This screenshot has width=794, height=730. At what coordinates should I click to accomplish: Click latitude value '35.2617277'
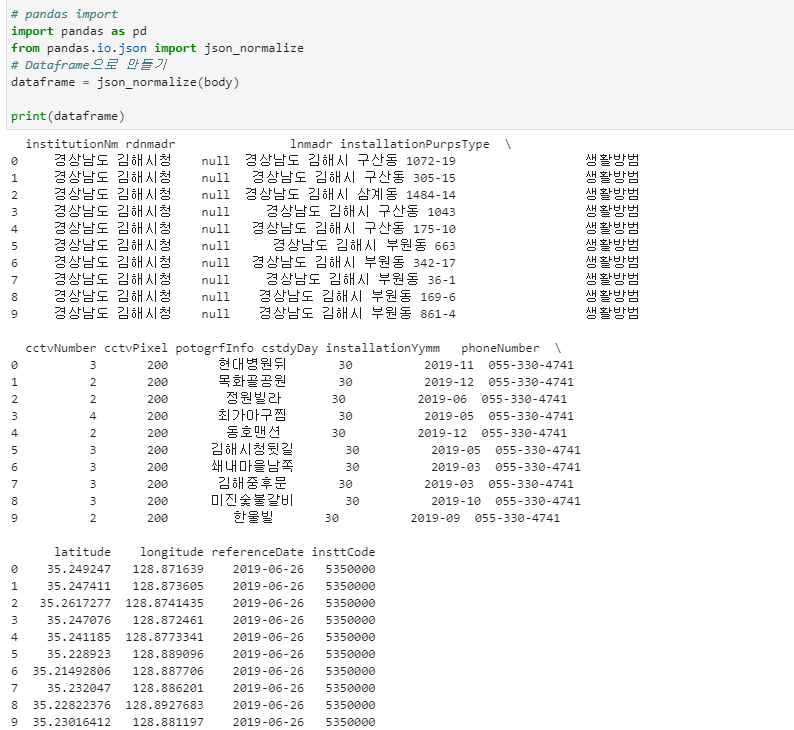click(x=75, y=603)
